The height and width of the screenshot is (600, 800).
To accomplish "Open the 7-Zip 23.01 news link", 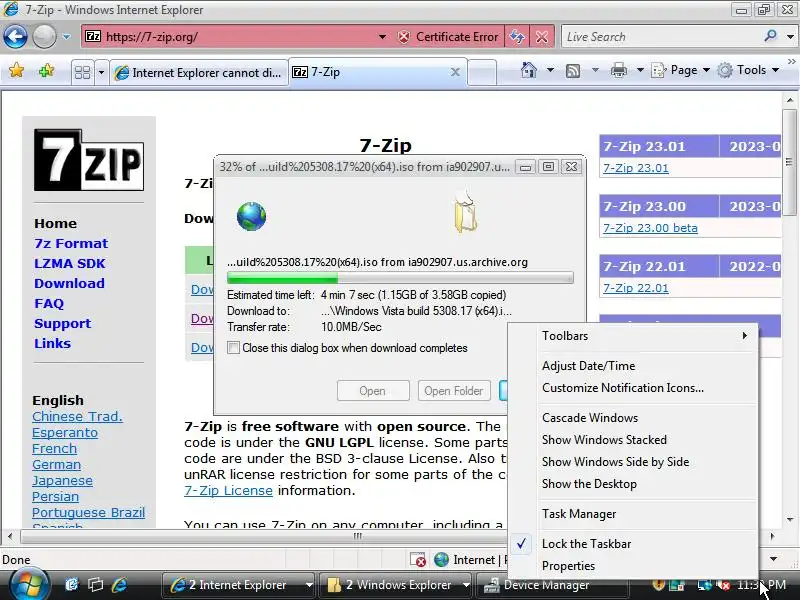I will [x=636, y=168].
